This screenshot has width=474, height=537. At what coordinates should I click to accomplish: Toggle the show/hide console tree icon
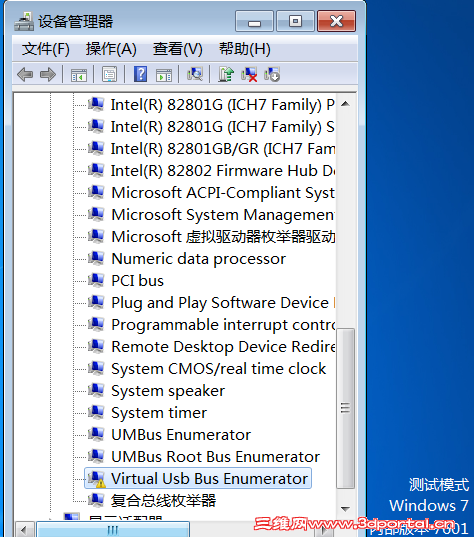(x=79, y=74)
